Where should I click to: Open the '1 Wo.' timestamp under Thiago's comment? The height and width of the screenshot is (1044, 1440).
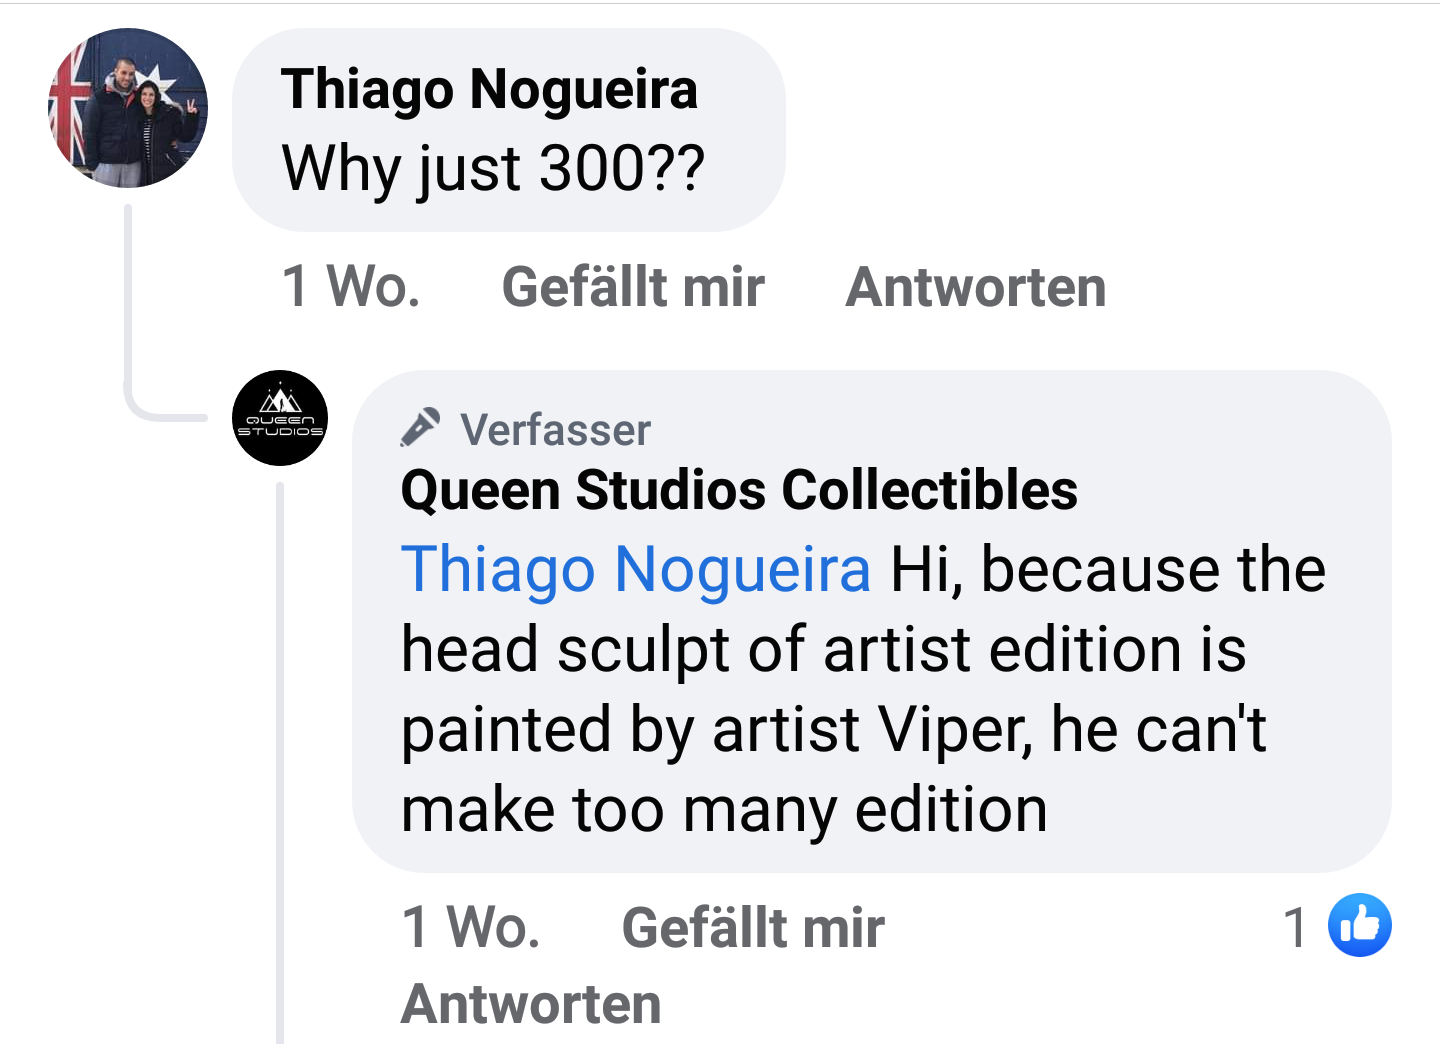coord(351,287)
